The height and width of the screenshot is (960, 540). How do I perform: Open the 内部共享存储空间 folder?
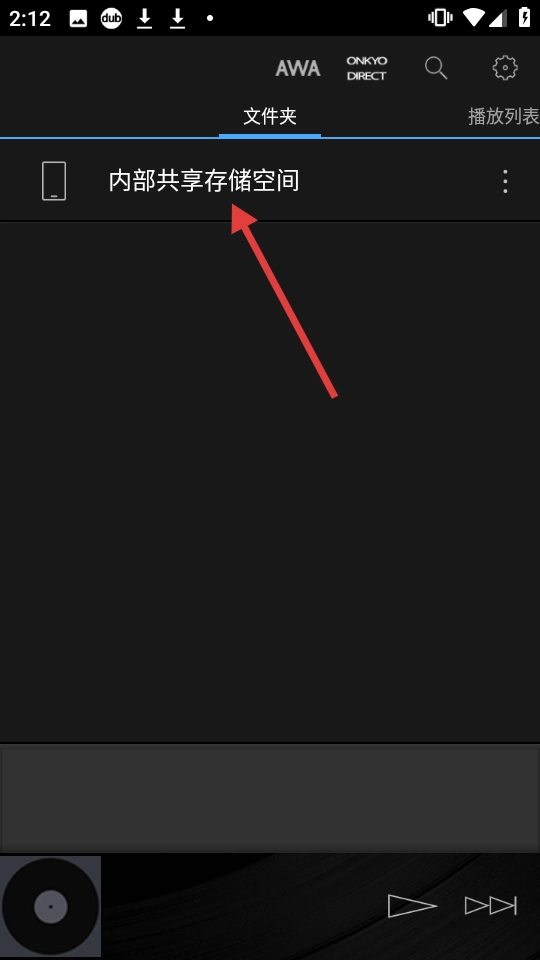(270, 181)
